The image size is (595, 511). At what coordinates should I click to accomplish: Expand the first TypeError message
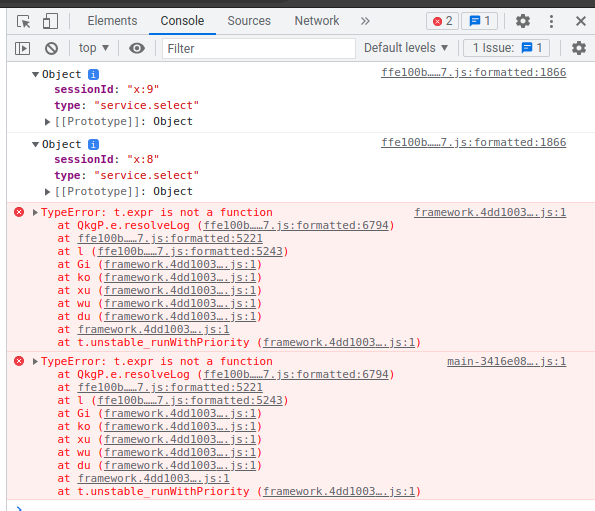click(35, 212)
